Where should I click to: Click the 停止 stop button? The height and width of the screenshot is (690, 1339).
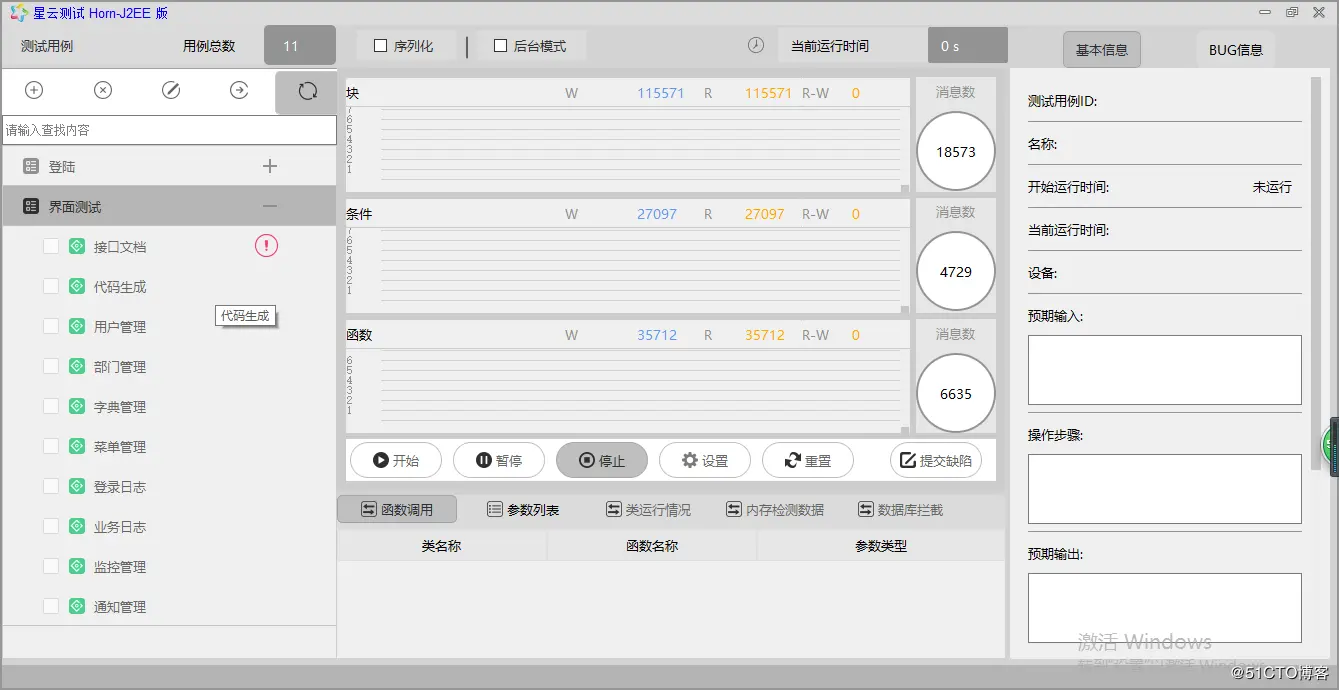point(602,460)
